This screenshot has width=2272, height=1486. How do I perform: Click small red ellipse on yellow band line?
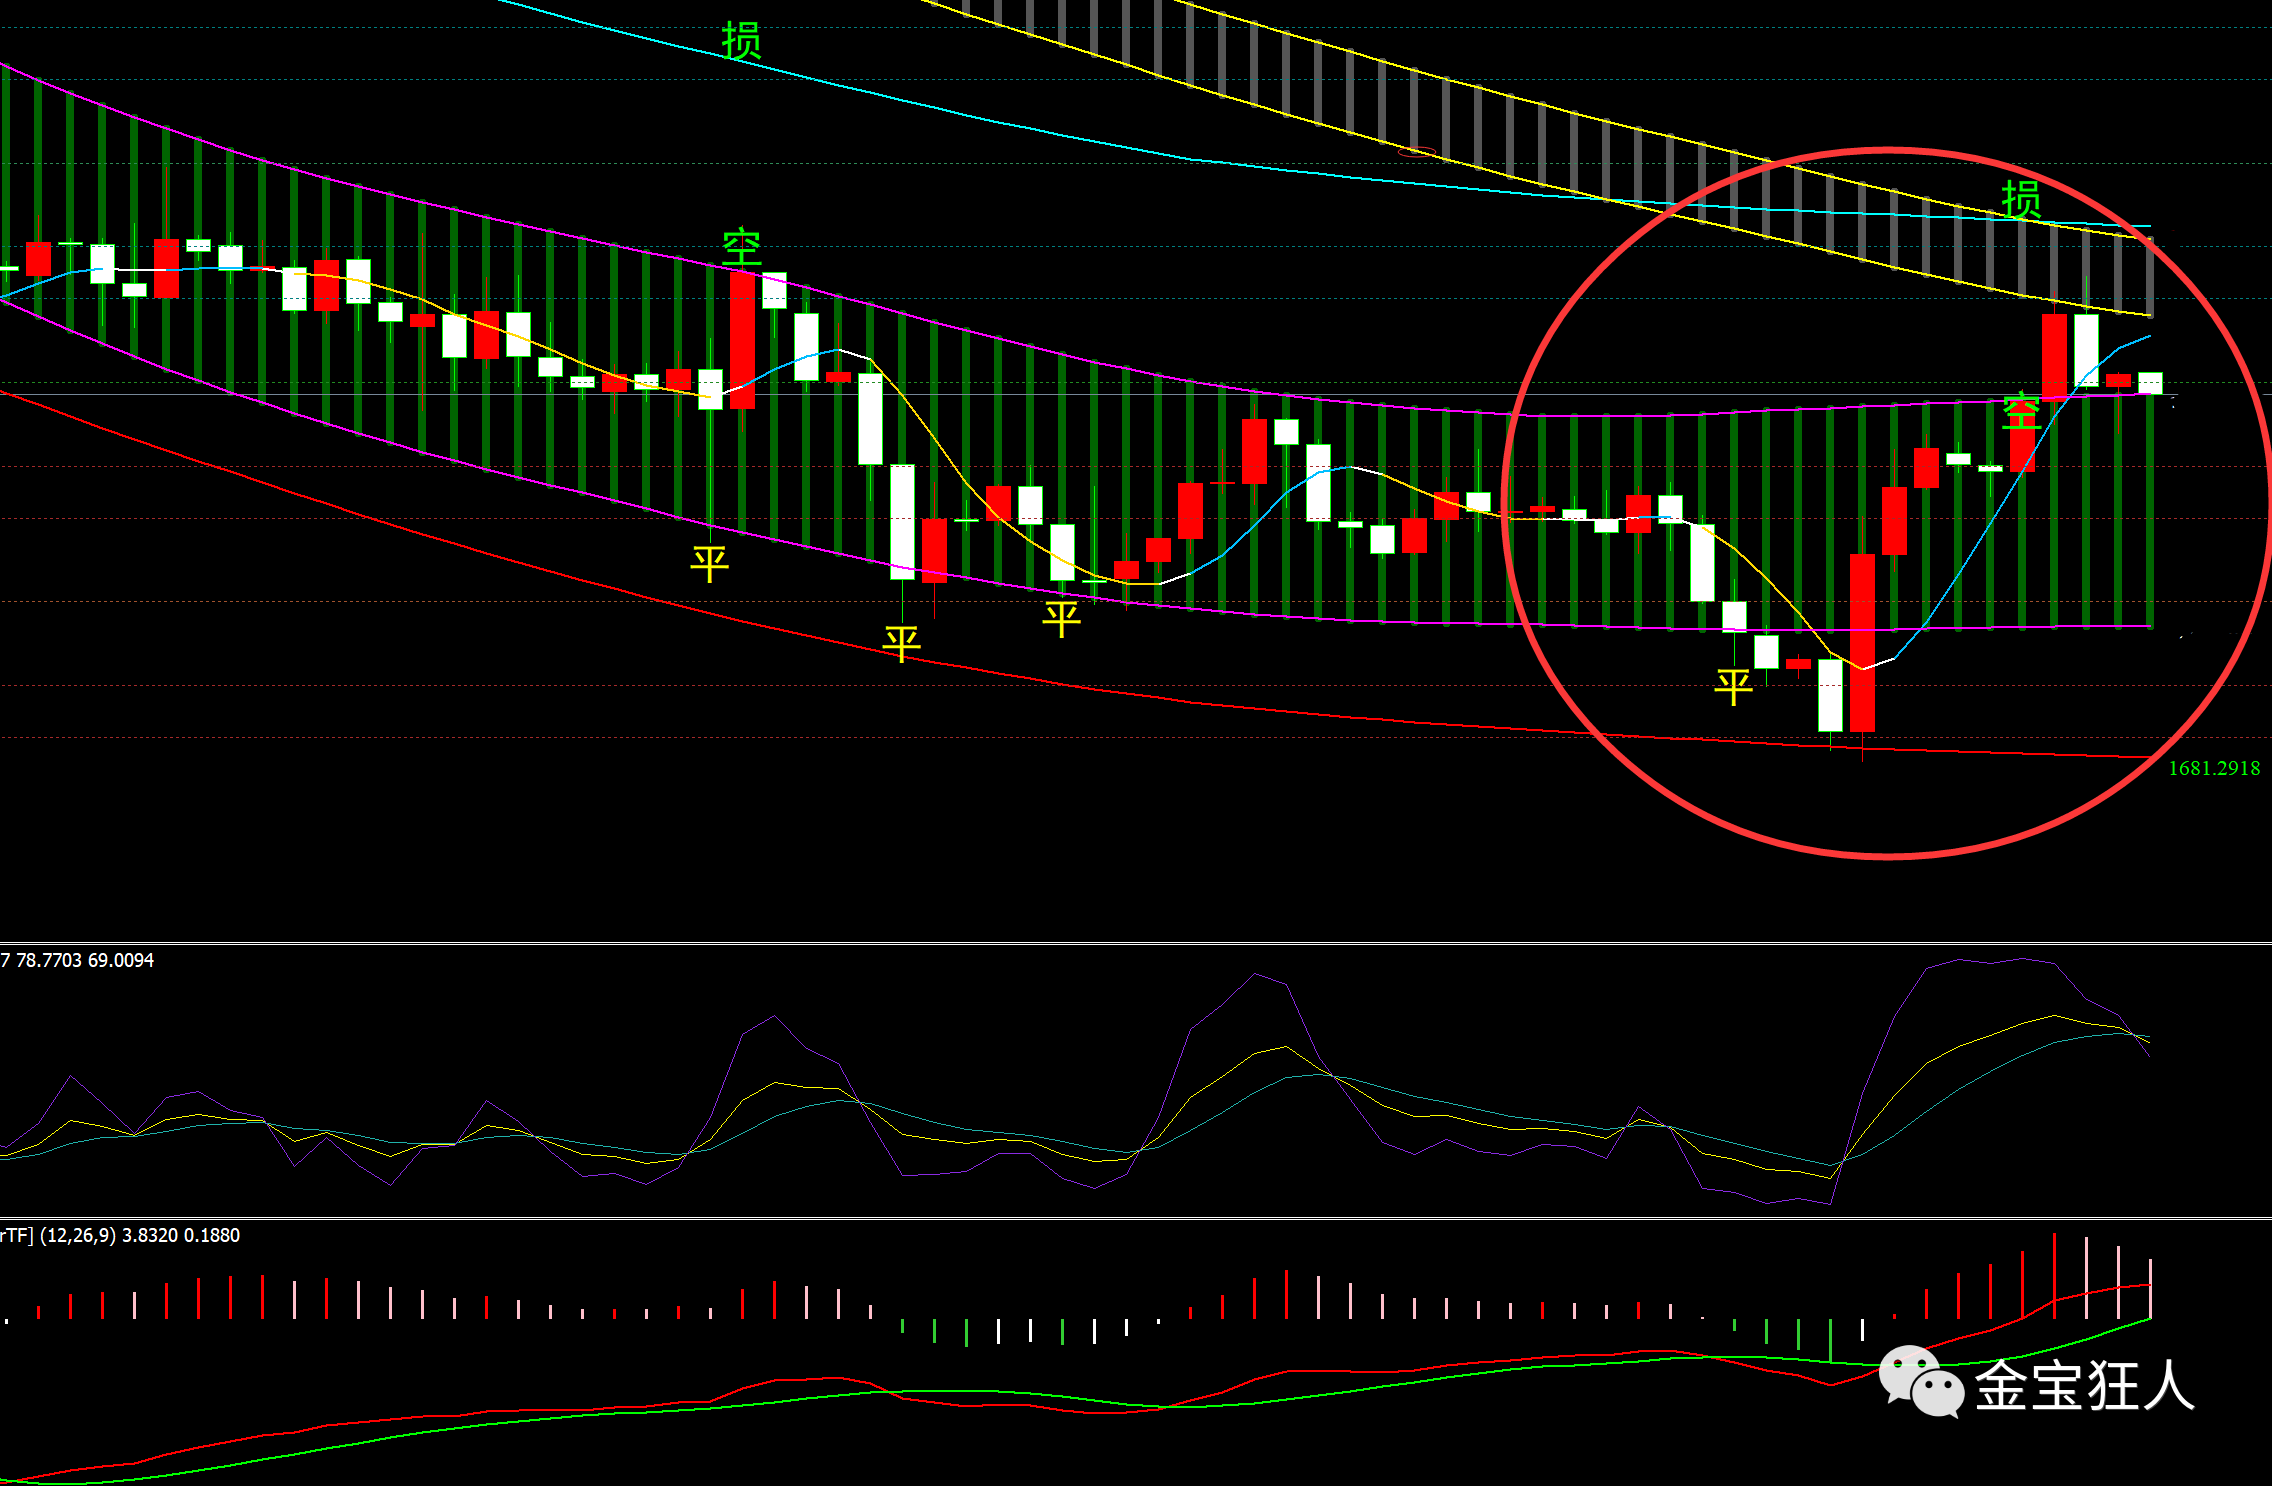(1416, 153)
